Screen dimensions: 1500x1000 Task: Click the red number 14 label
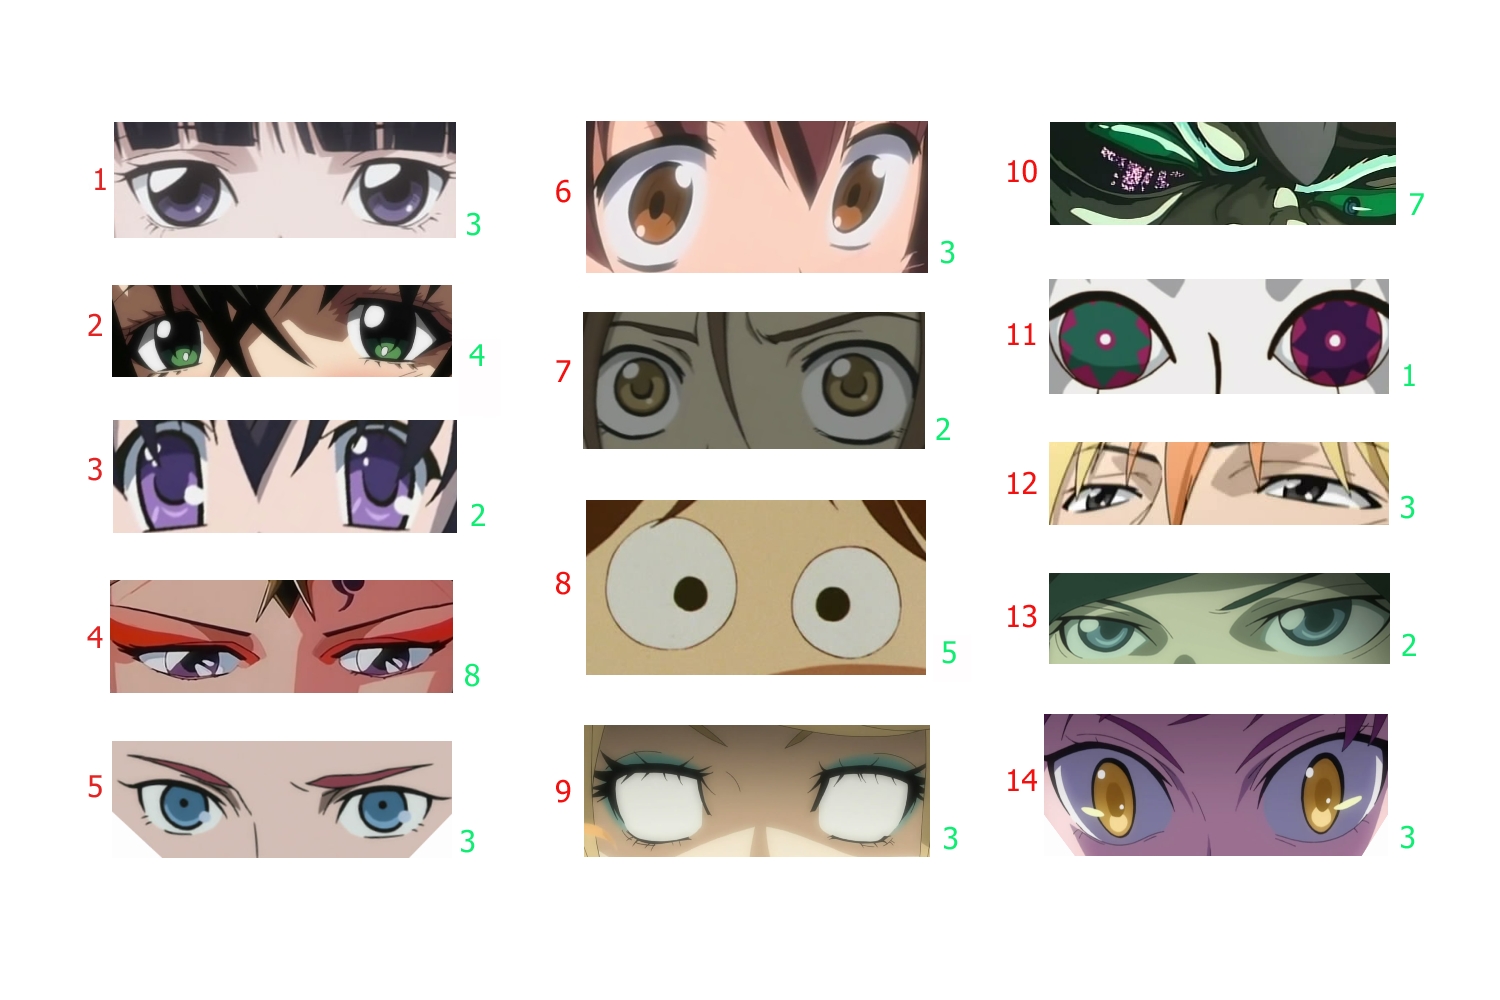1022,780
